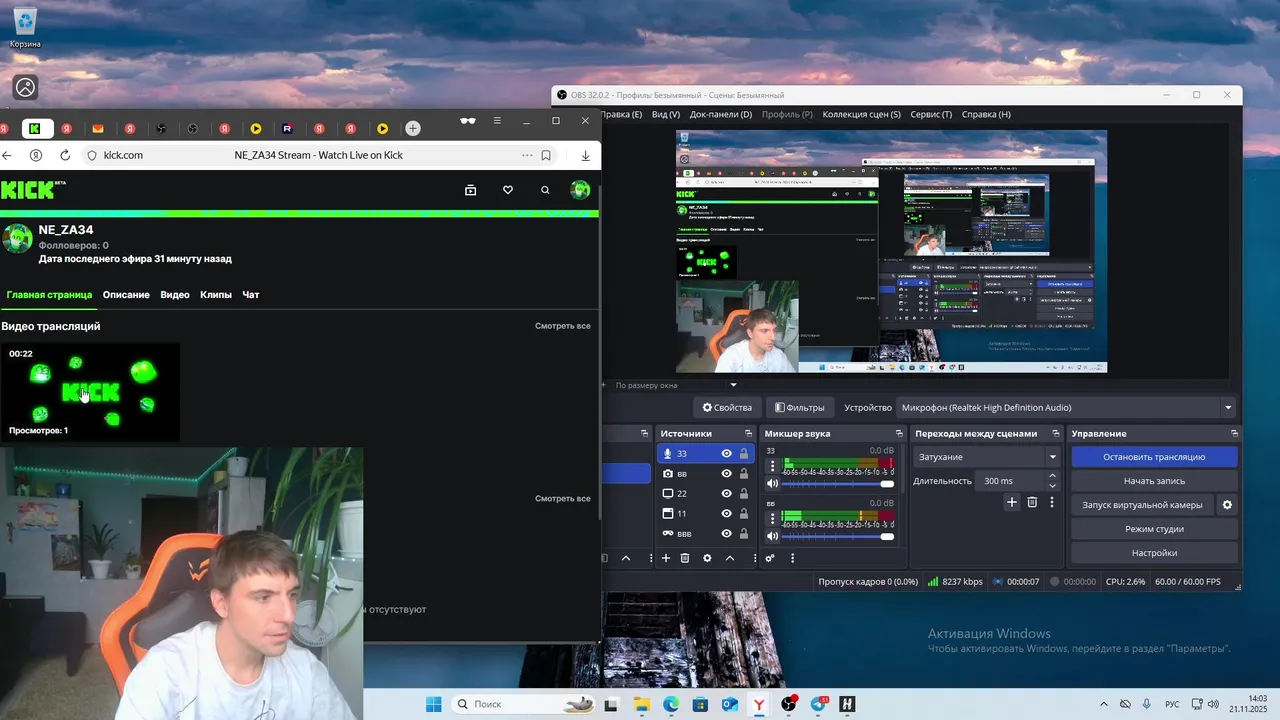Open virtual camera settings gear

[x=1227, y=505]
